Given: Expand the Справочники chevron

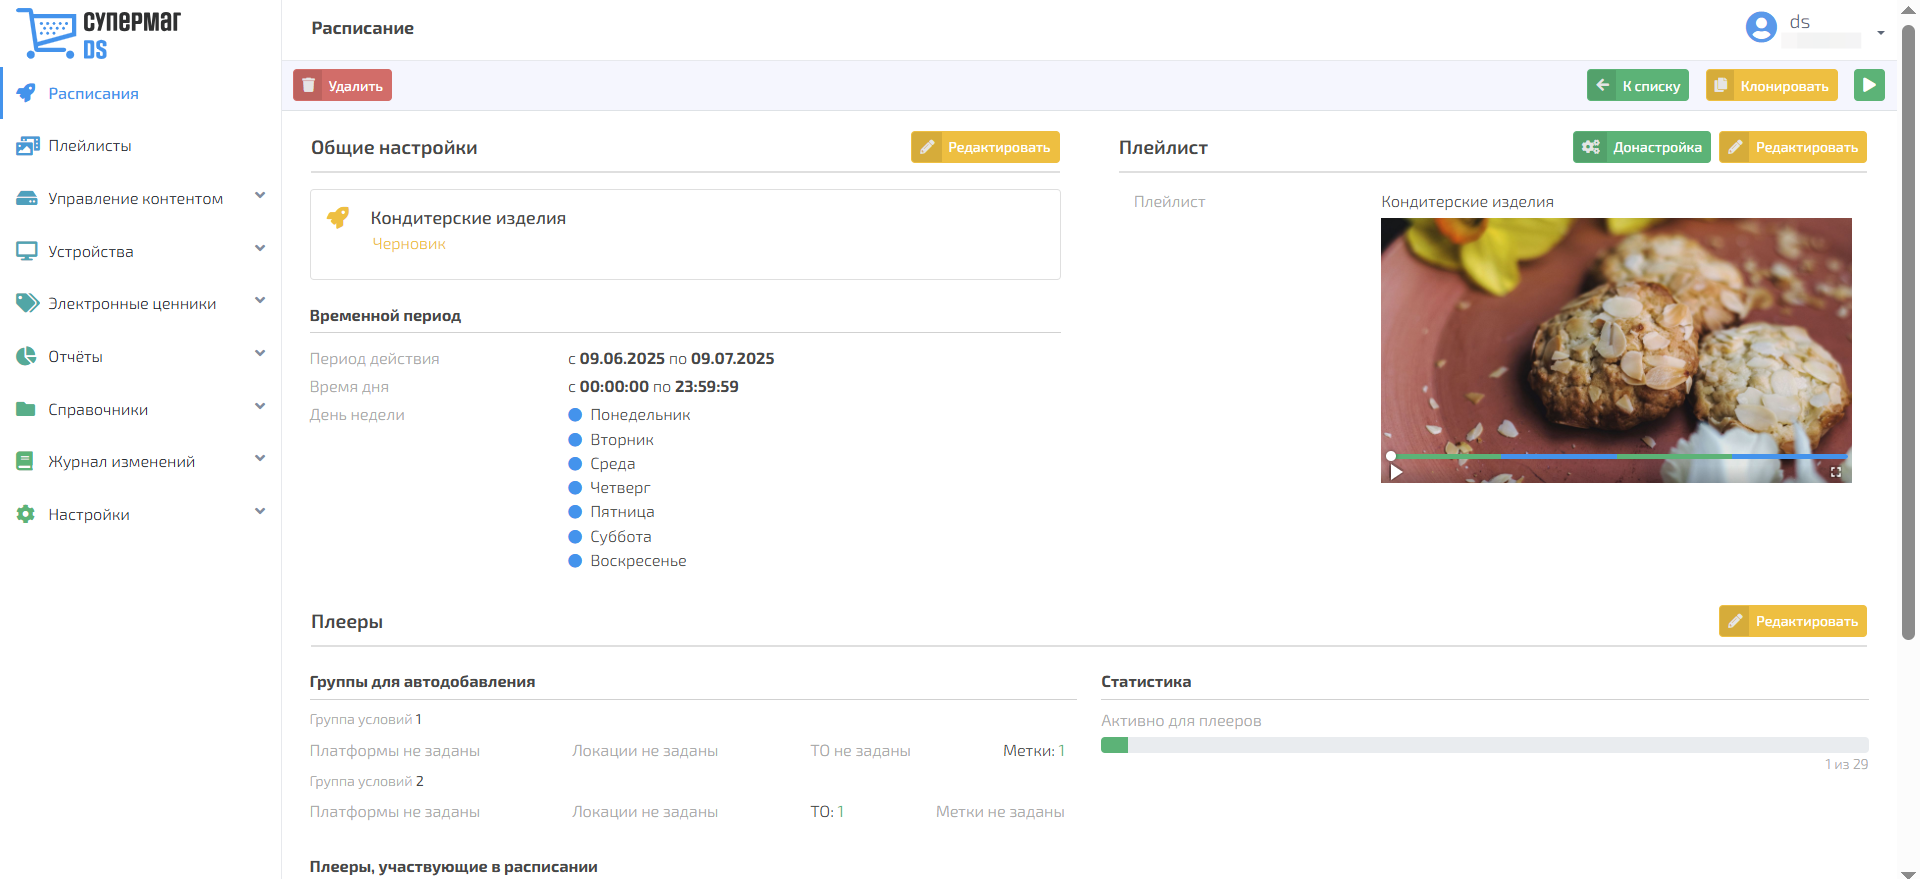Looking at the screenshot, I should point(260,407).
